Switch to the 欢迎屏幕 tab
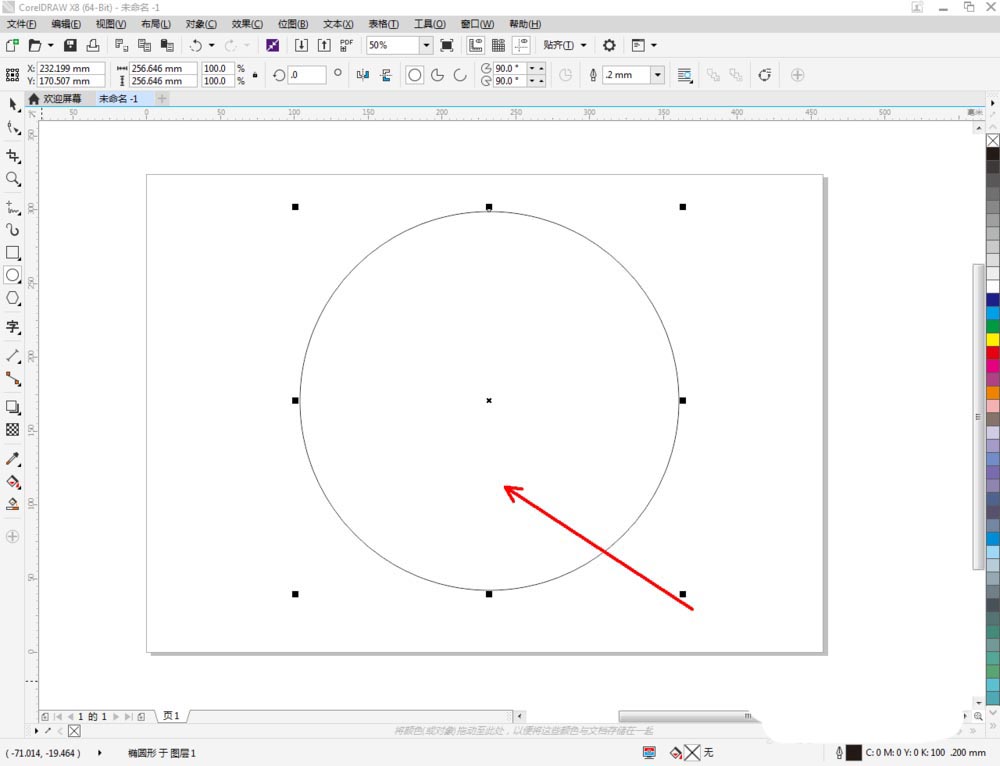 (62, 99)
